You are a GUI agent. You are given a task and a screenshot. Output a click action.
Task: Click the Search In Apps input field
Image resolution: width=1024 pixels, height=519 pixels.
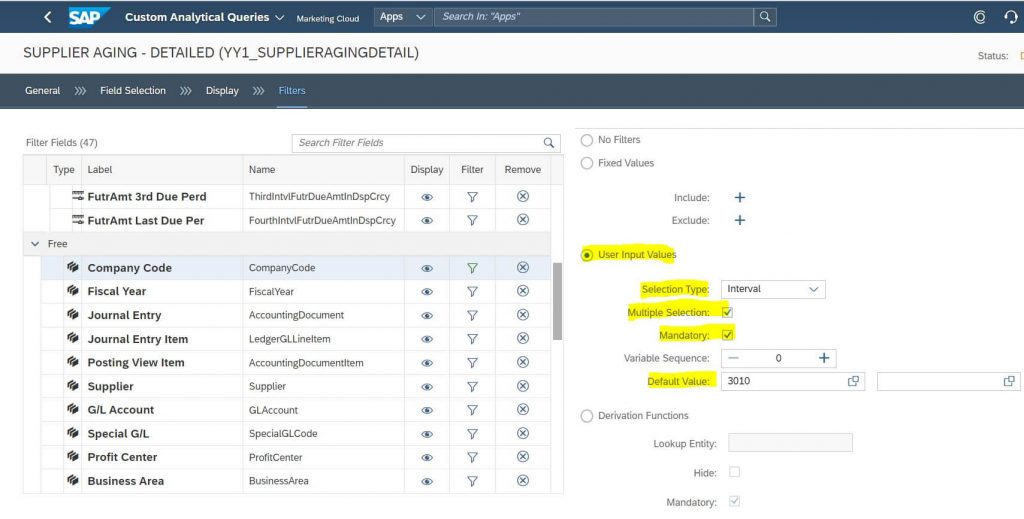tap(594, 17)
